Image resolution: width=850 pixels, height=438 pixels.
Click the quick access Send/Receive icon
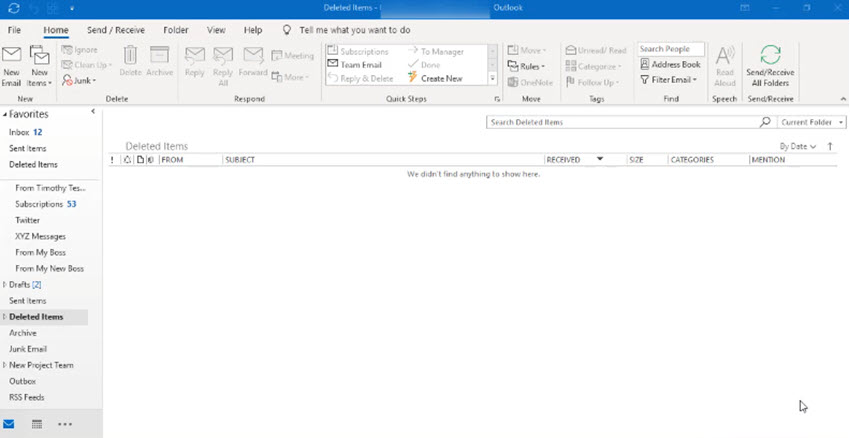tap(14, 8)
